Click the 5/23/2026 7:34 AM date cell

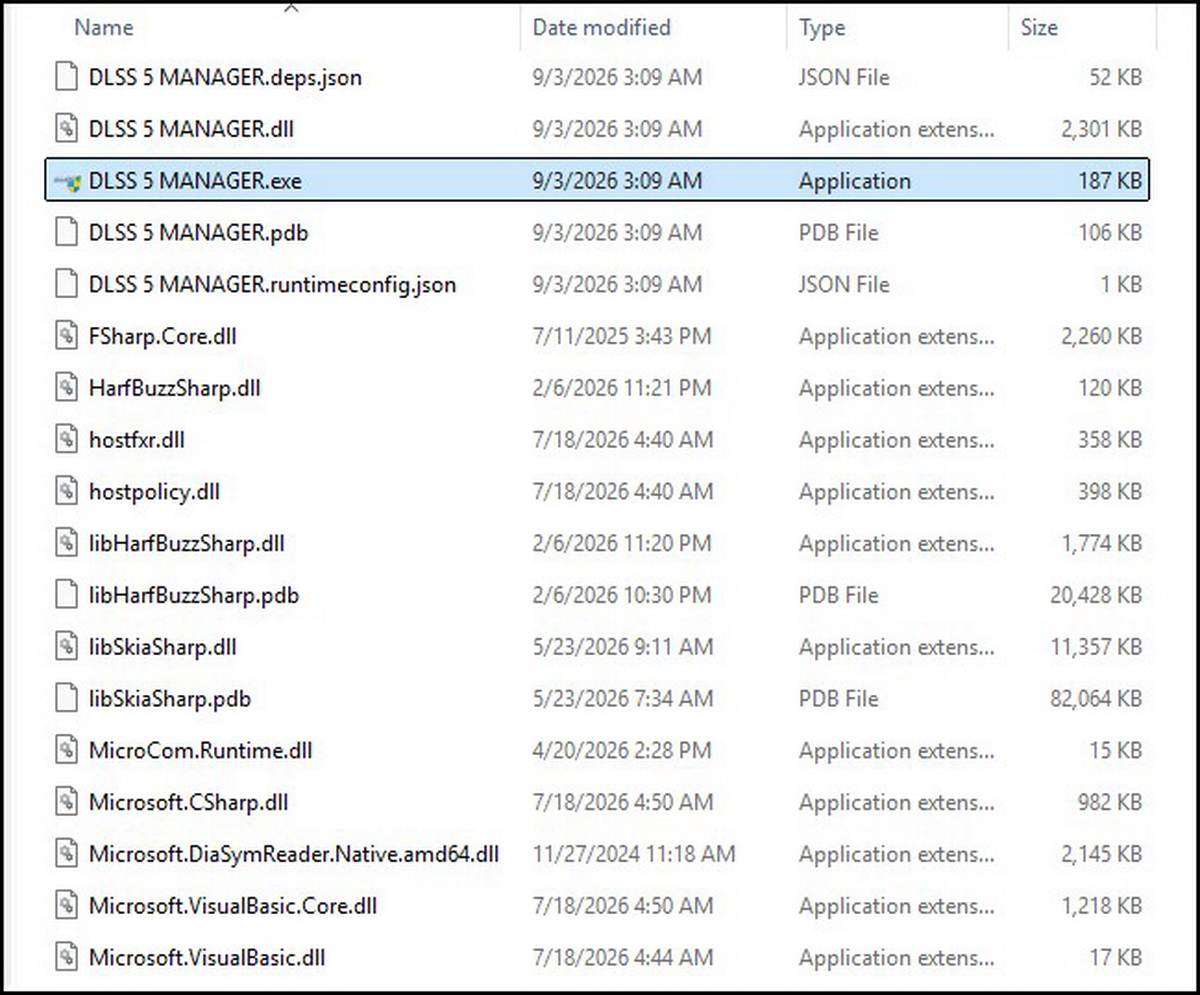623,699
